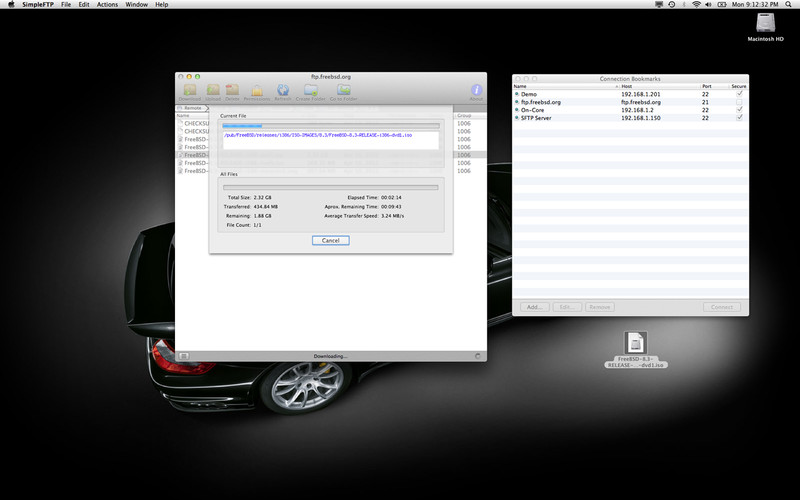The image size is (800, 500).
Task: Click the Refresh toolbar icon
Action: [283, 91]
